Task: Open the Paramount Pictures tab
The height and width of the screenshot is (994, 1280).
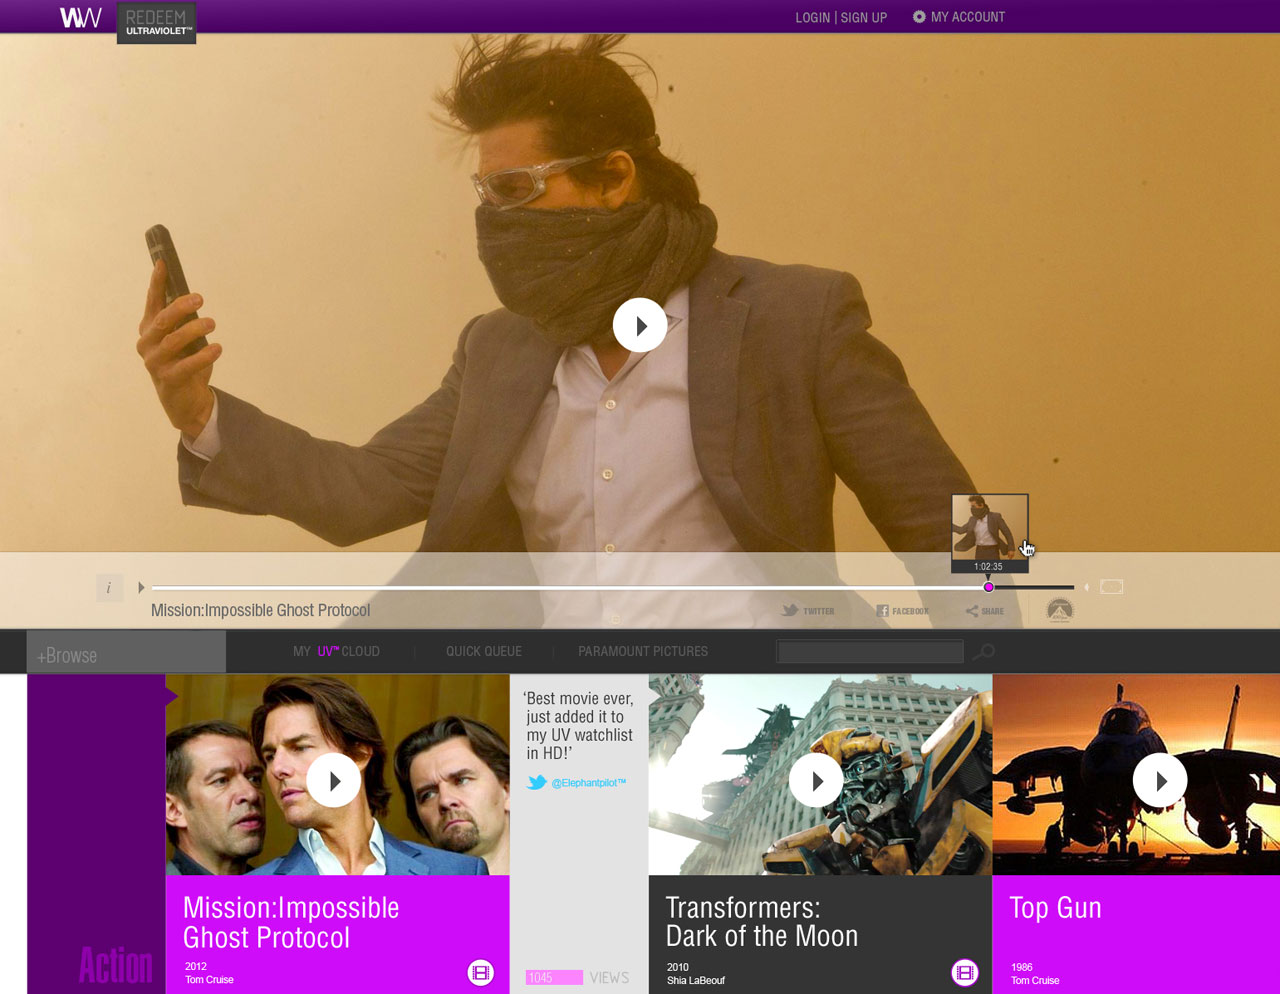Action: (x=643, y=651)
